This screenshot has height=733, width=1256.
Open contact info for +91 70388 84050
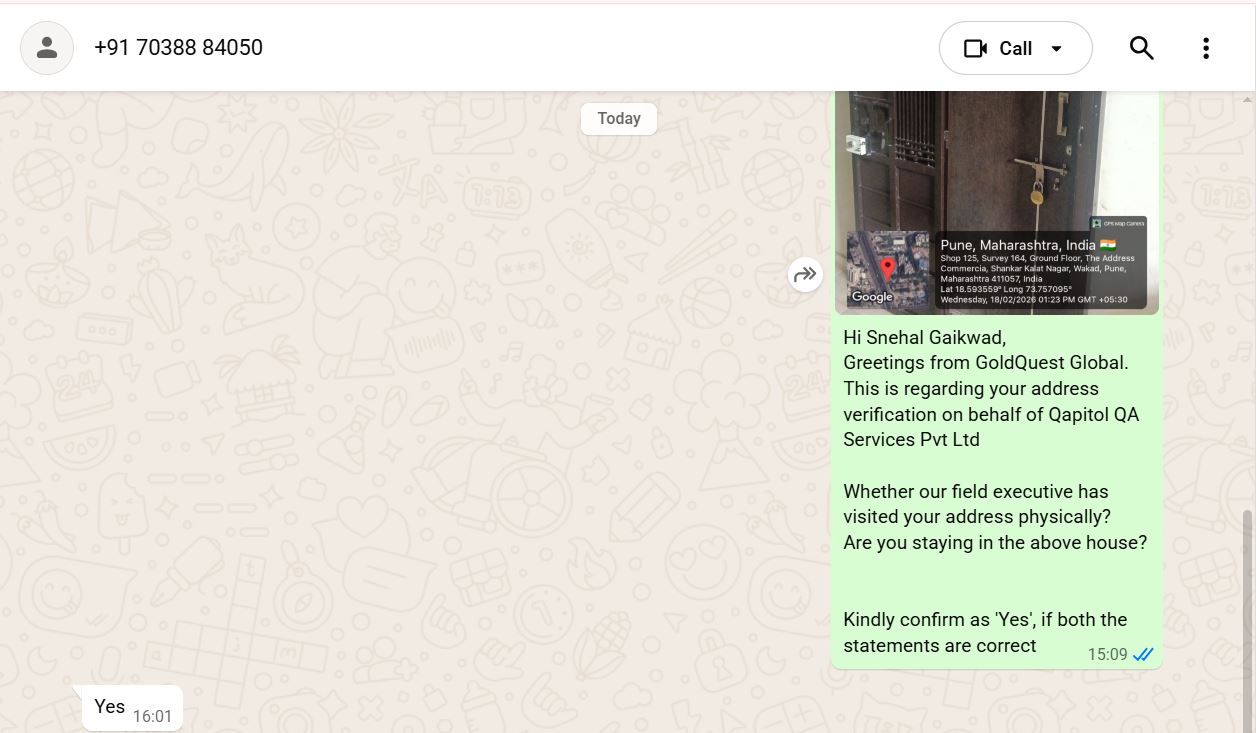pyautogui.click(x=178, y=48)
